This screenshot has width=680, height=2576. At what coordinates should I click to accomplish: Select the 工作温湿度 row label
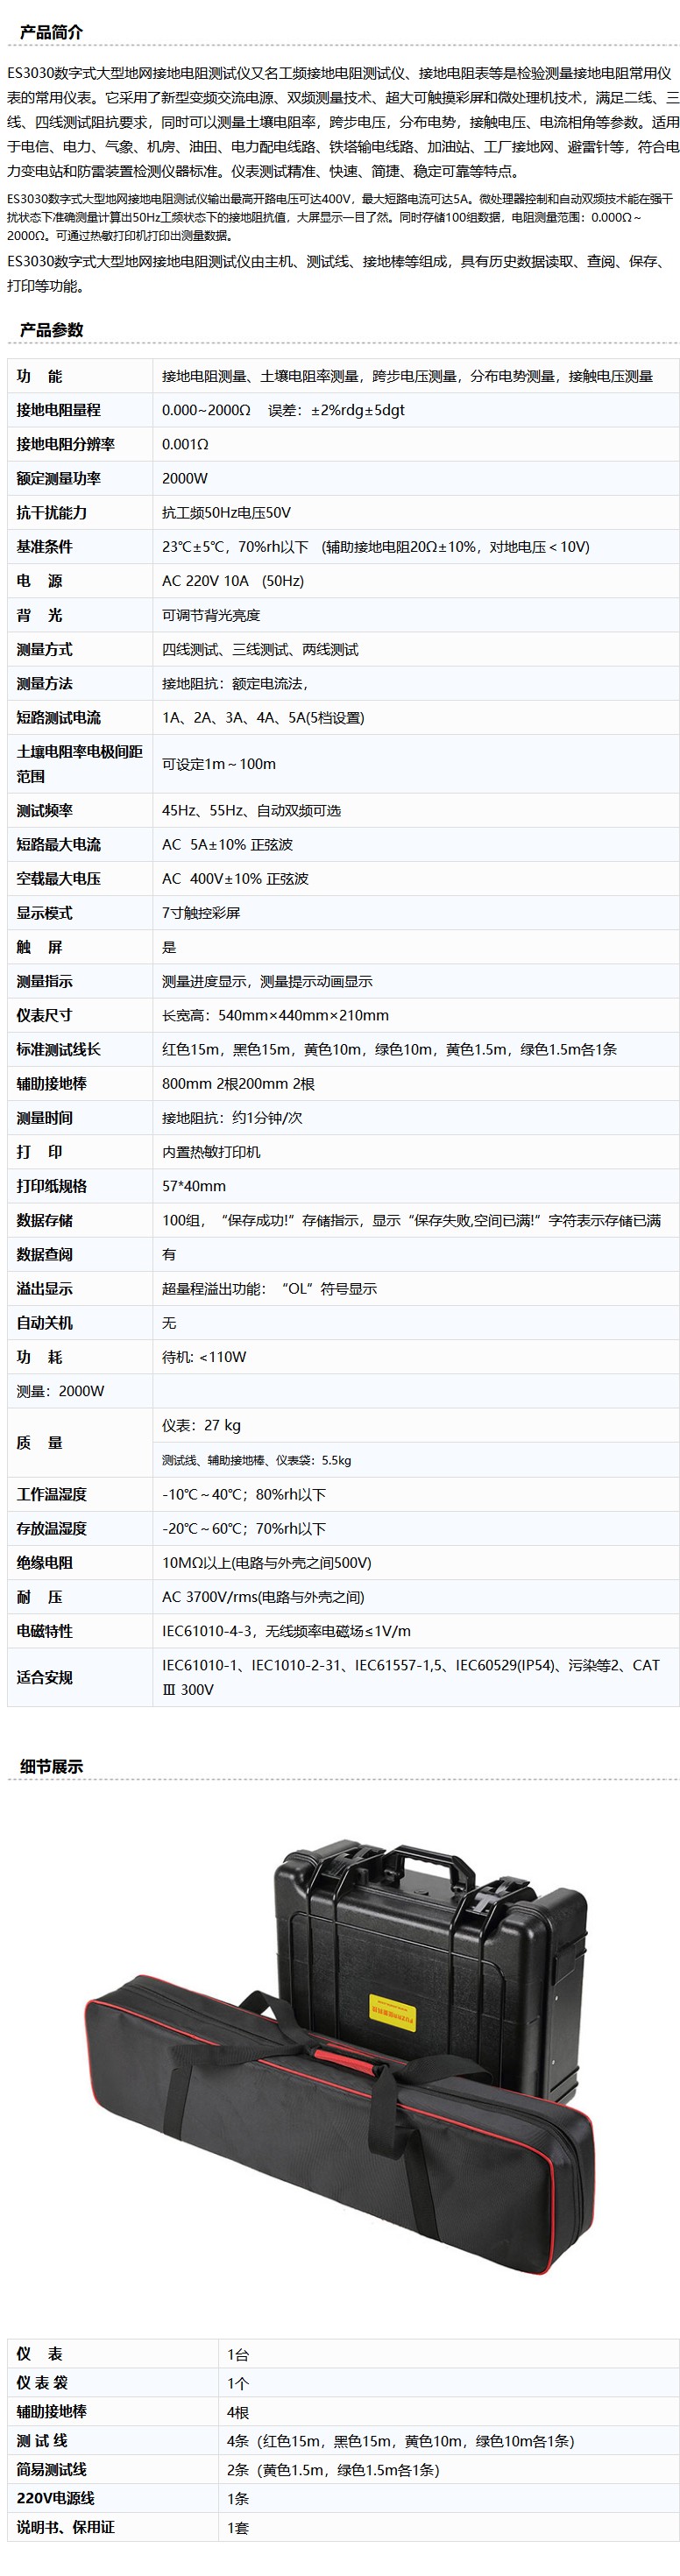coord(51,1494)
